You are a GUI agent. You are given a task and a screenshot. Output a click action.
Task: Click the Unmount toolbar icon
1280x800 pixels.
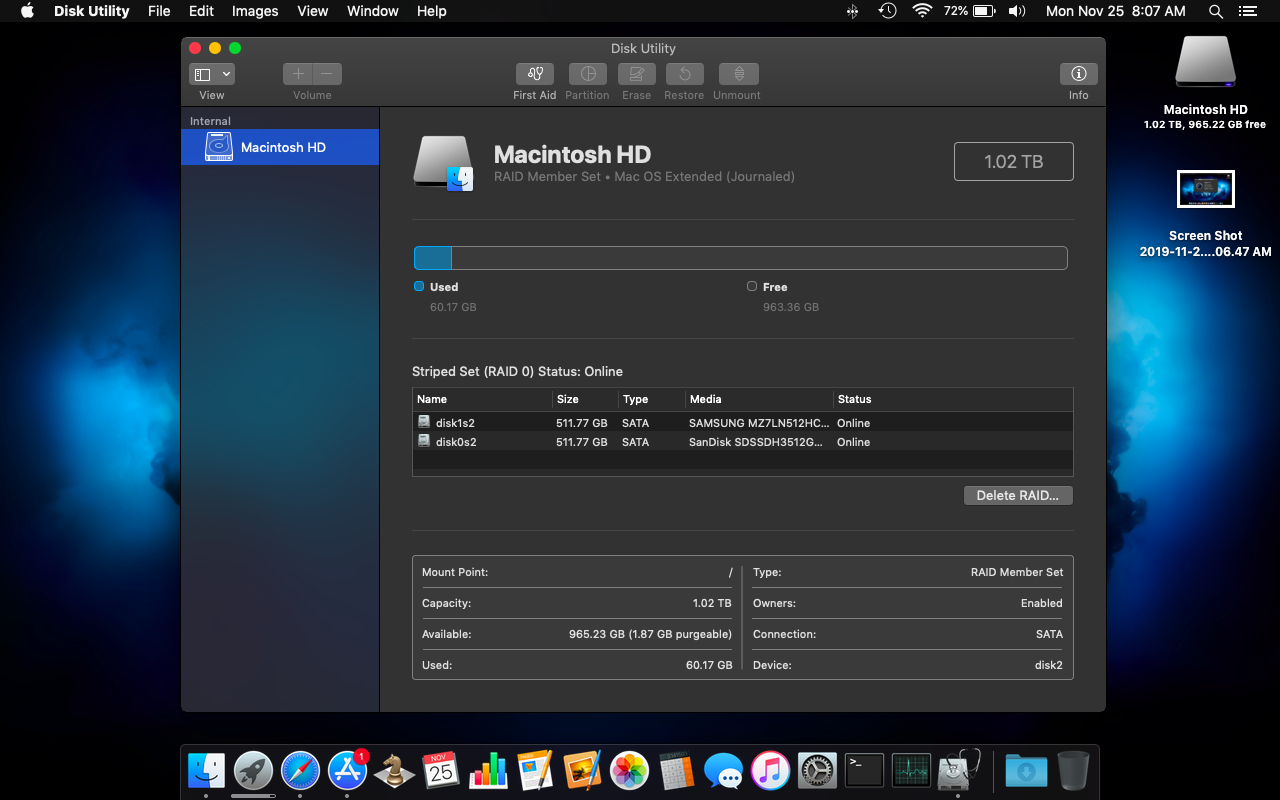point(738,74)
